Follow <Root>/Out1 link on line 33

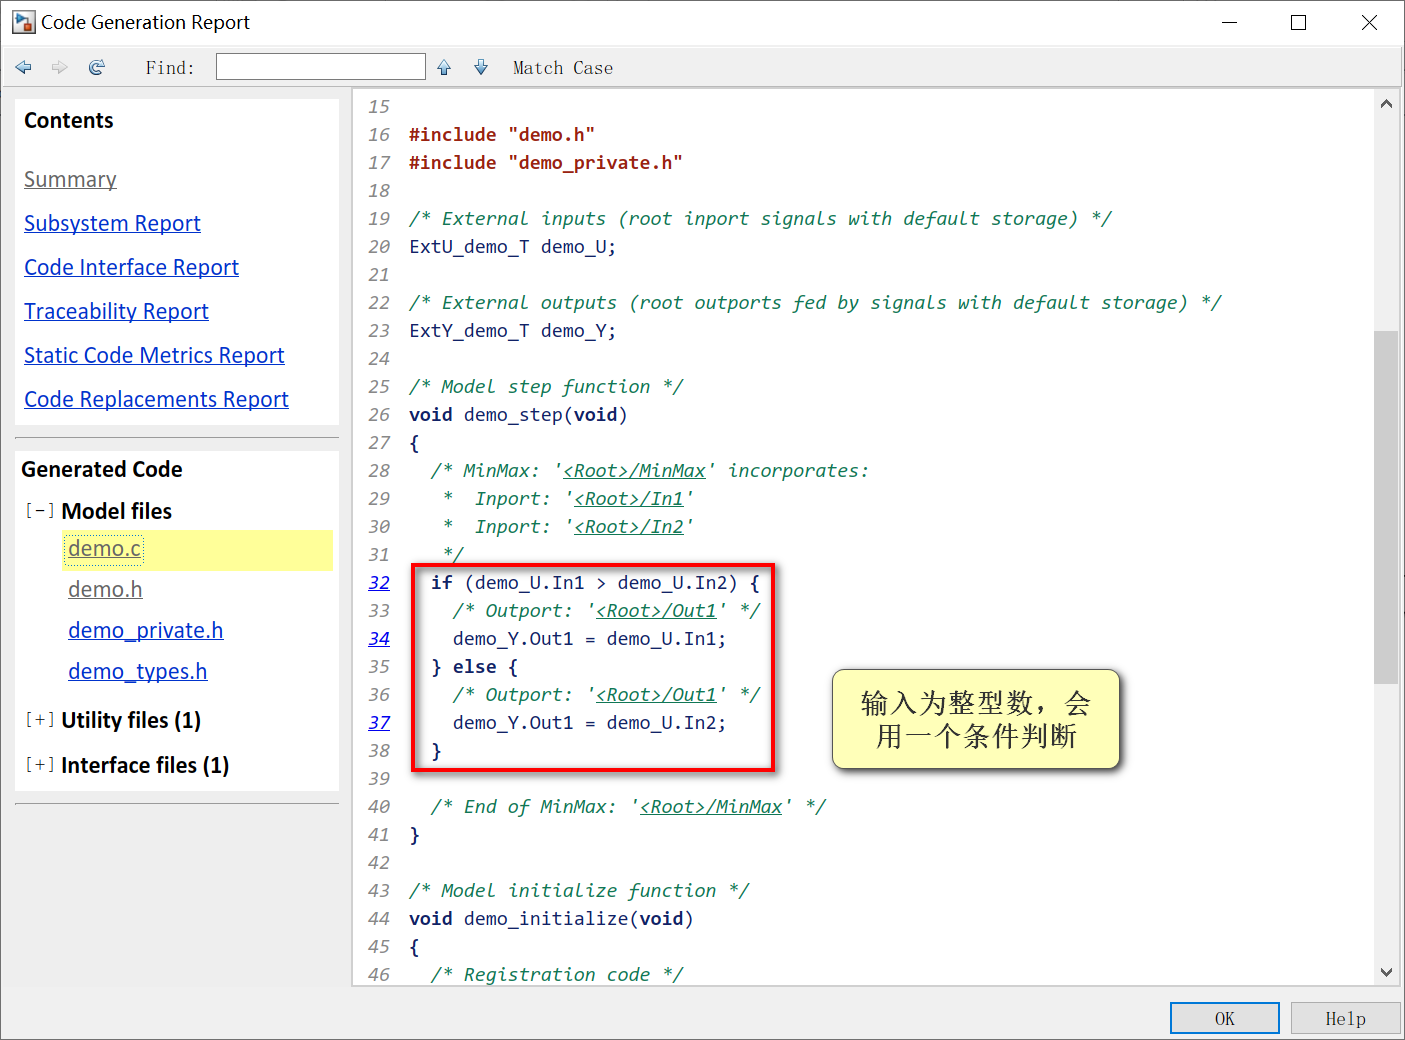[x=656, y=610]
